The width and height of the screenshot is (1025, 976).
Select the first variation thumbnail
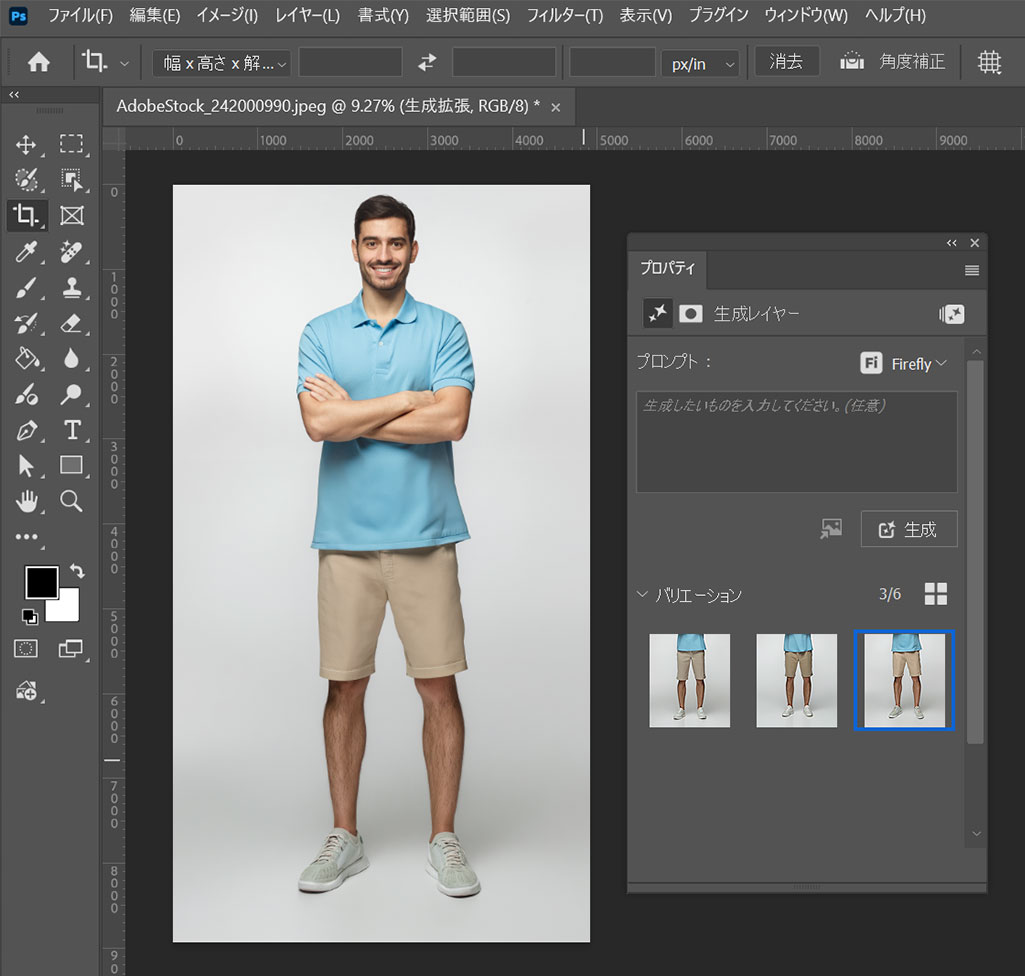pos(689,680)
